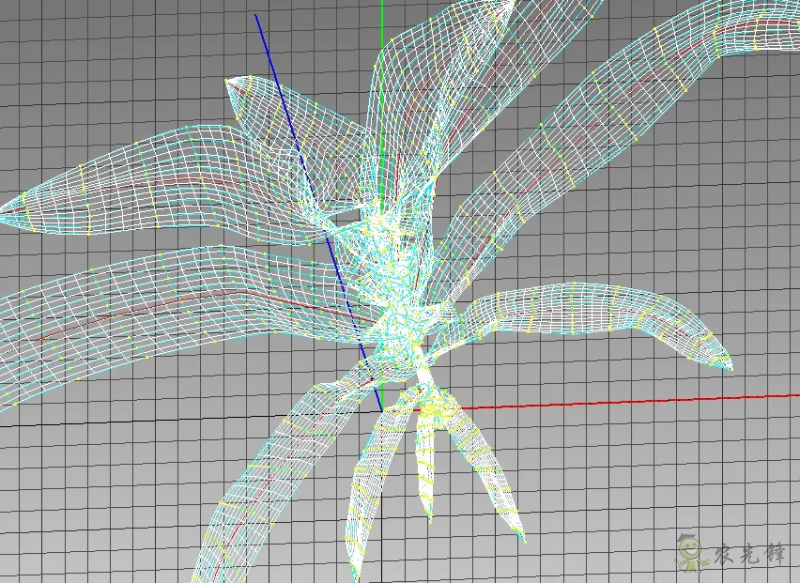Select the cupped leaf at upper left
This screenshot has width=800, height=583.
(270, 110)
